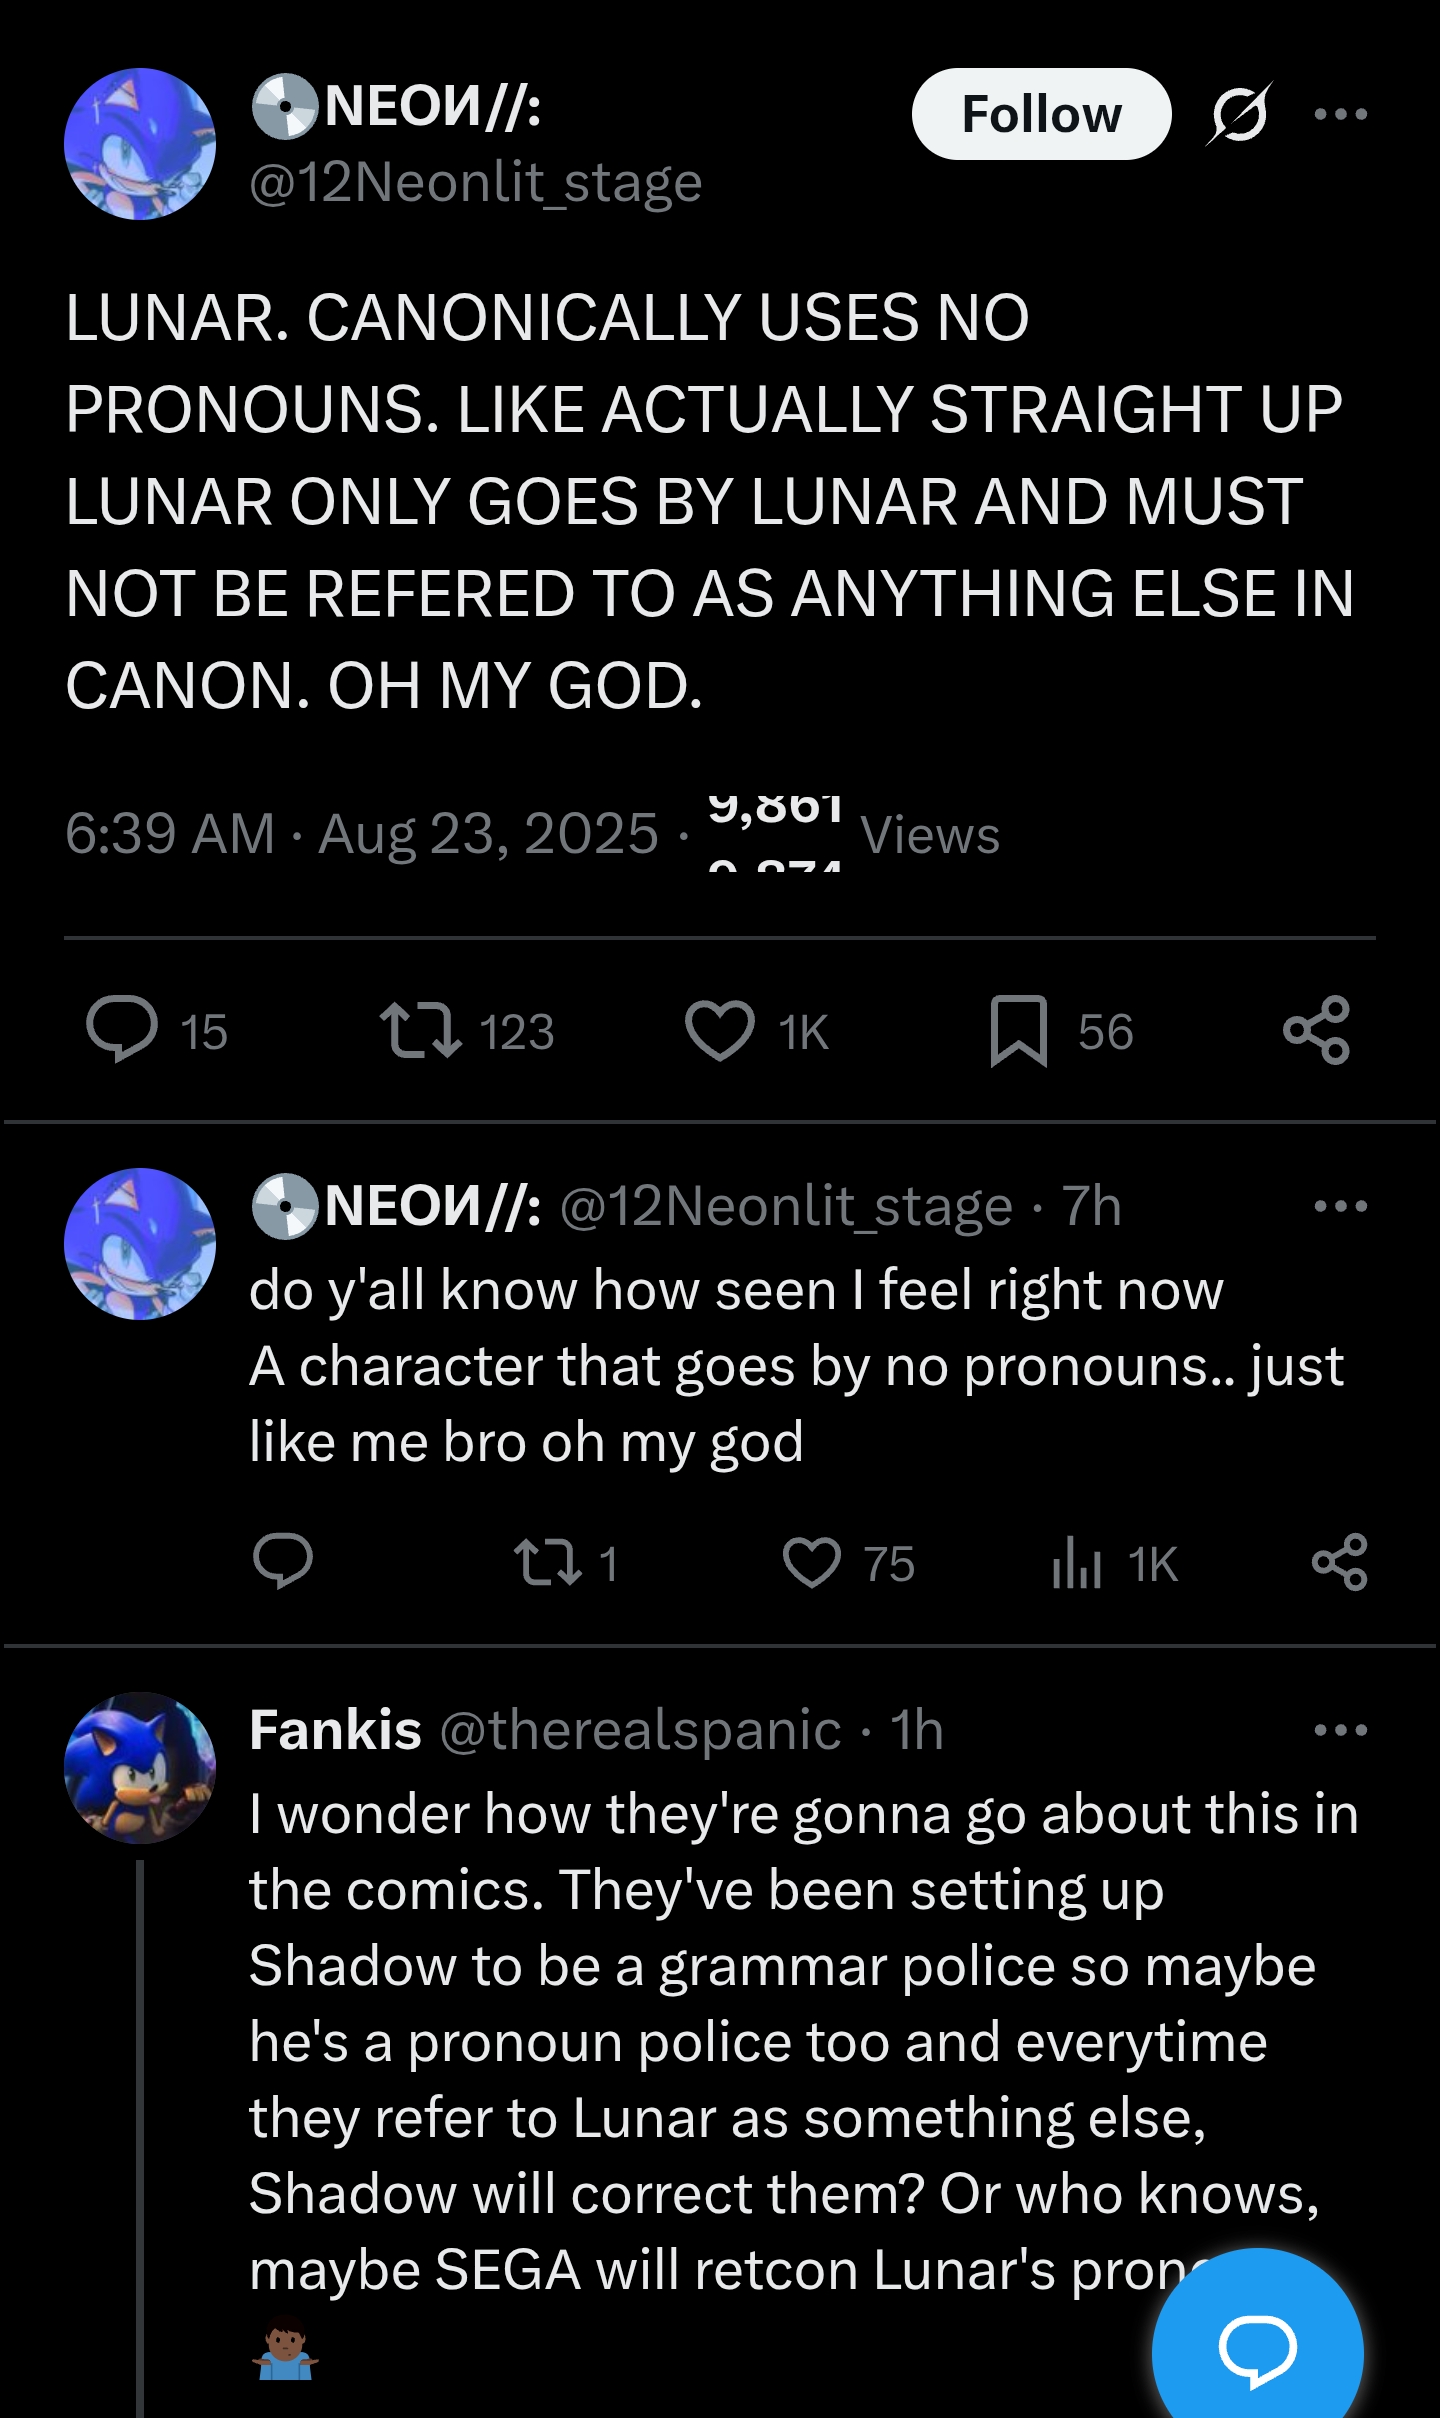Open NEON's profile picture in header
The image size is (1440, 2418).
tap(140, 144)
